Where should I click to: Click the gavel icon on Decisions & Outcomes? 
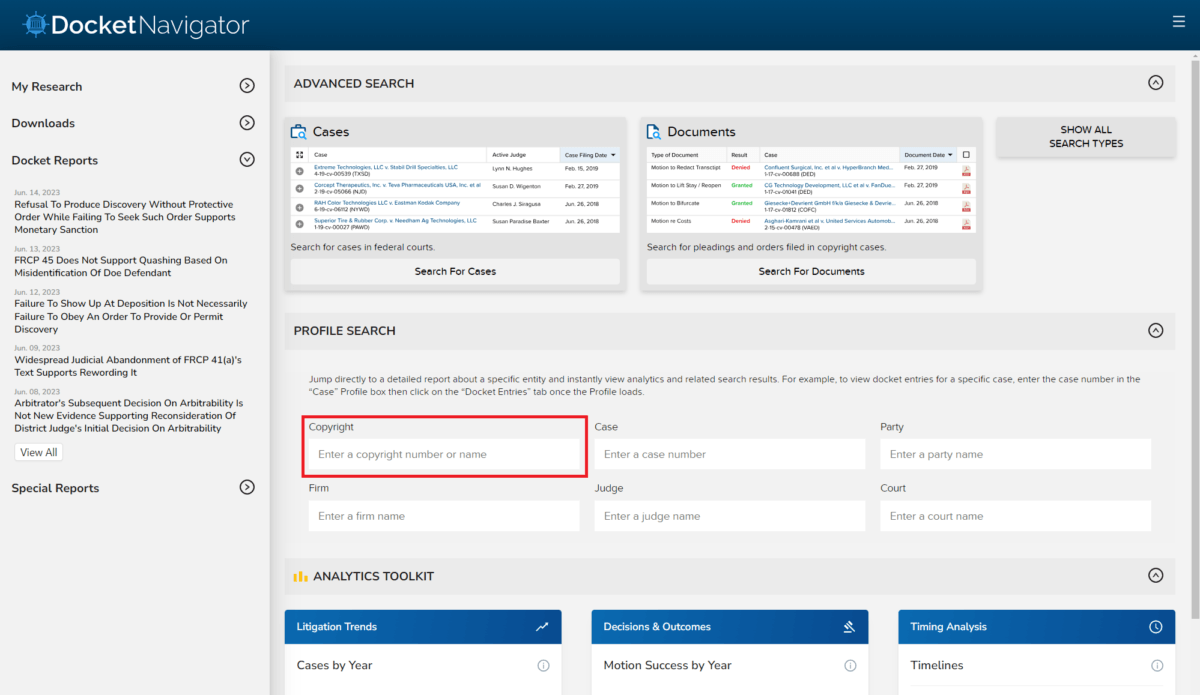point(848,626)
